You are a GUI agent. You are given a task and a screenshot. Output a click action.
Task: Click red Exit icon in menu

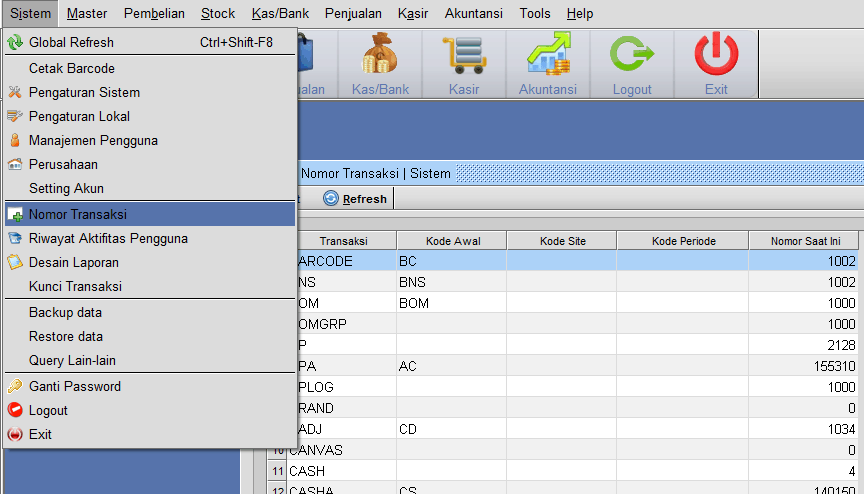[x=15, y=435]
